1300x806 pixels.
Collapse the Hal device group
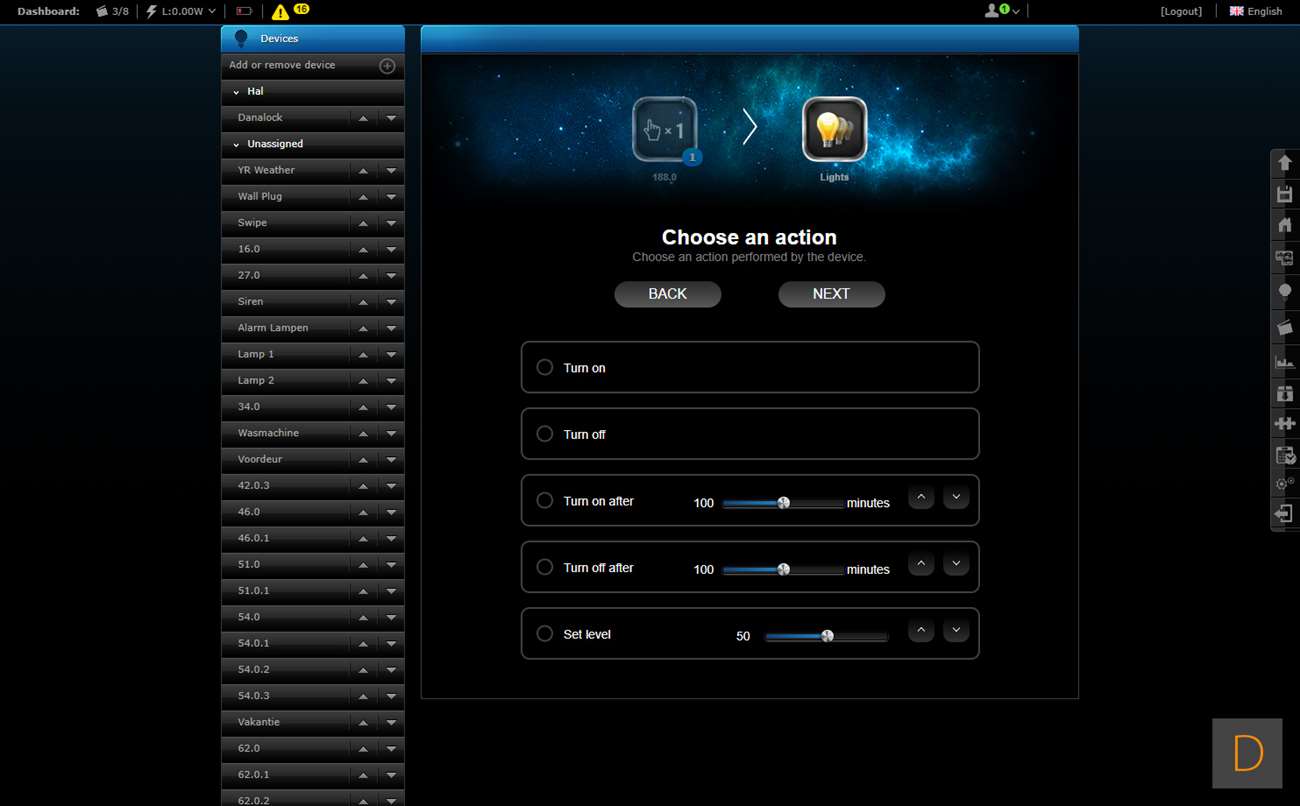[236, 92]
